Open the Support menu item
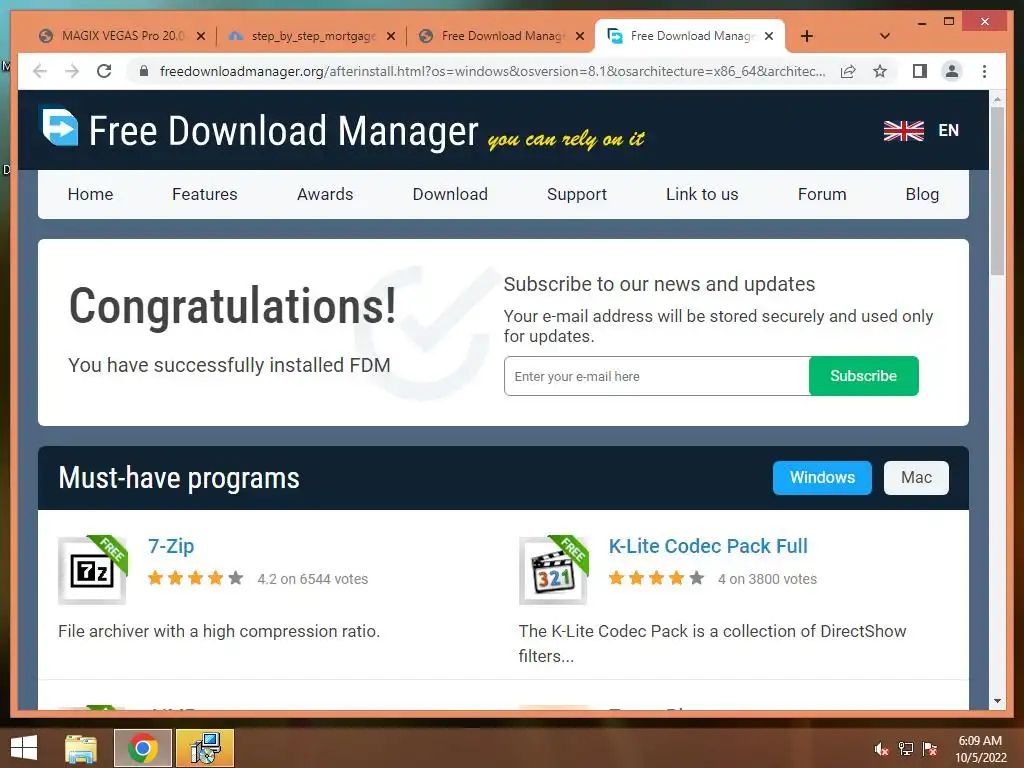 tap(577, 194)
